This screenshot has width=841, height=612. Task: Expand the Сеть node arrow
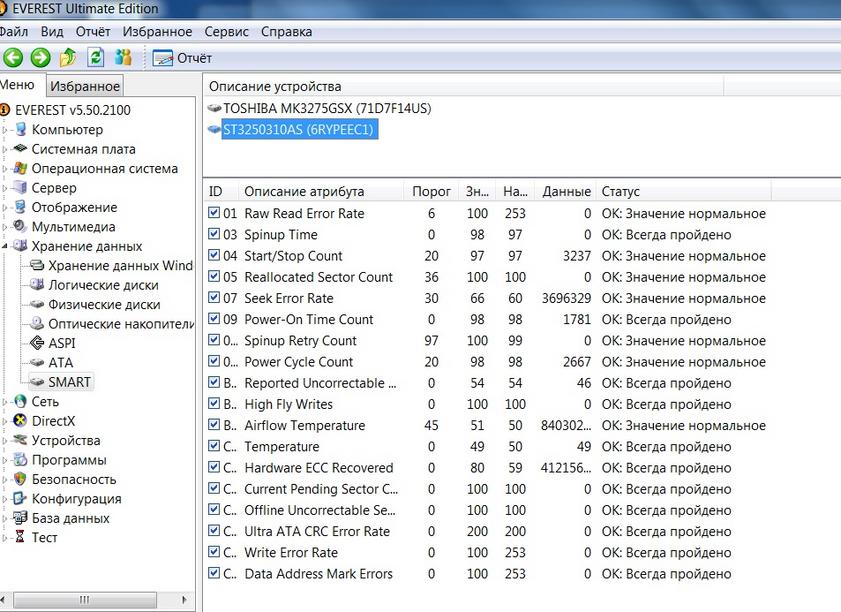[5, 402]
